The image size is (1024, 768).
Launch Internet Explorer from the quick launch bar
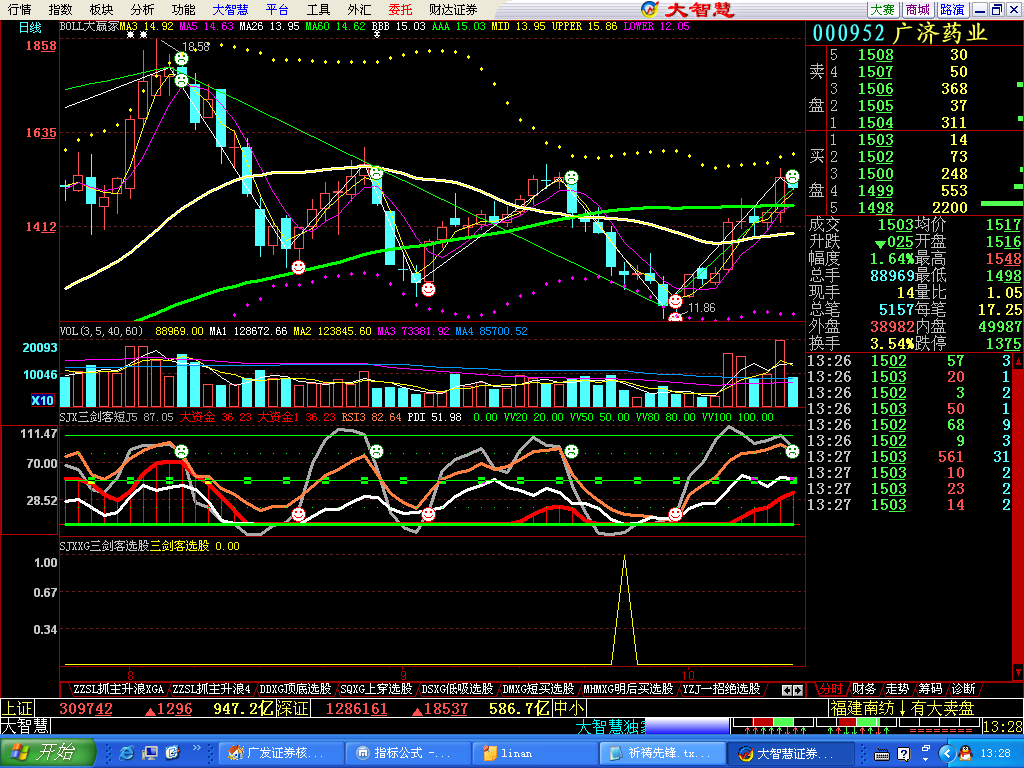(127, 753)
